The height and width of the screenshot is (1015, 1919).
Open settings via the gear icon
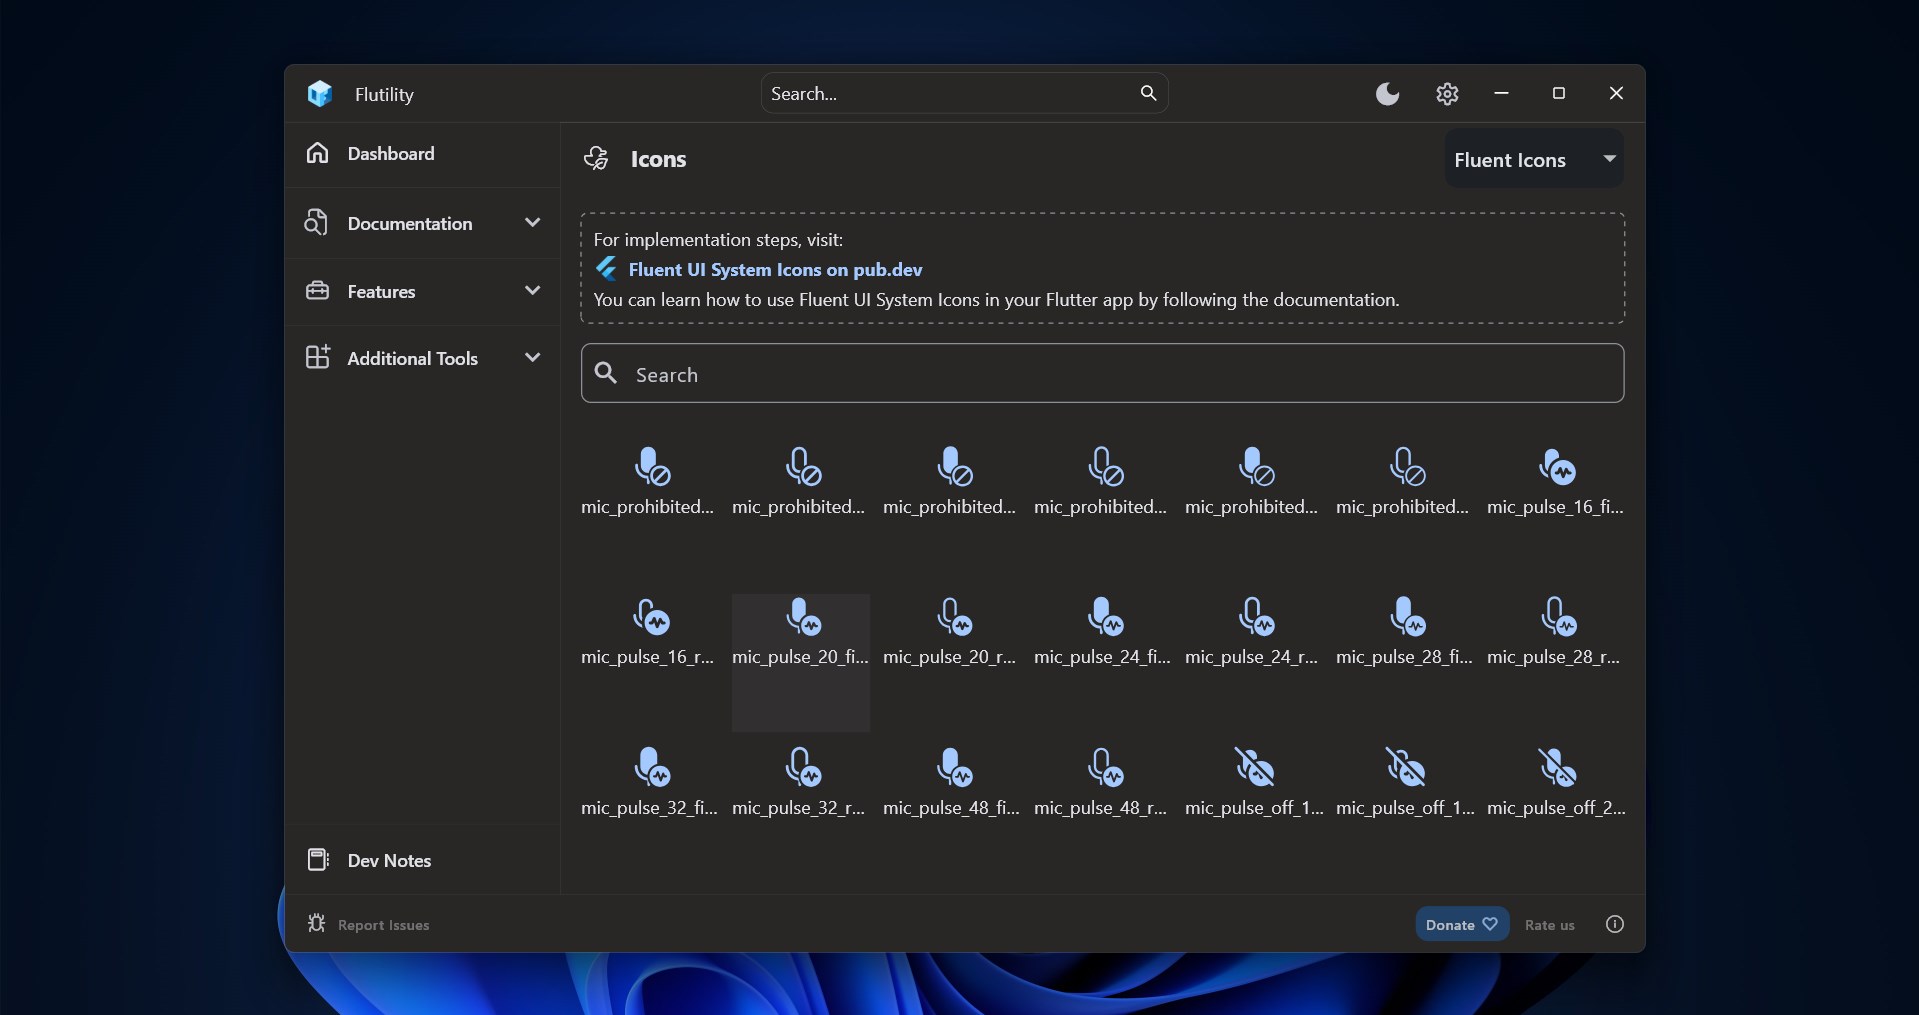pos(1447,94)
